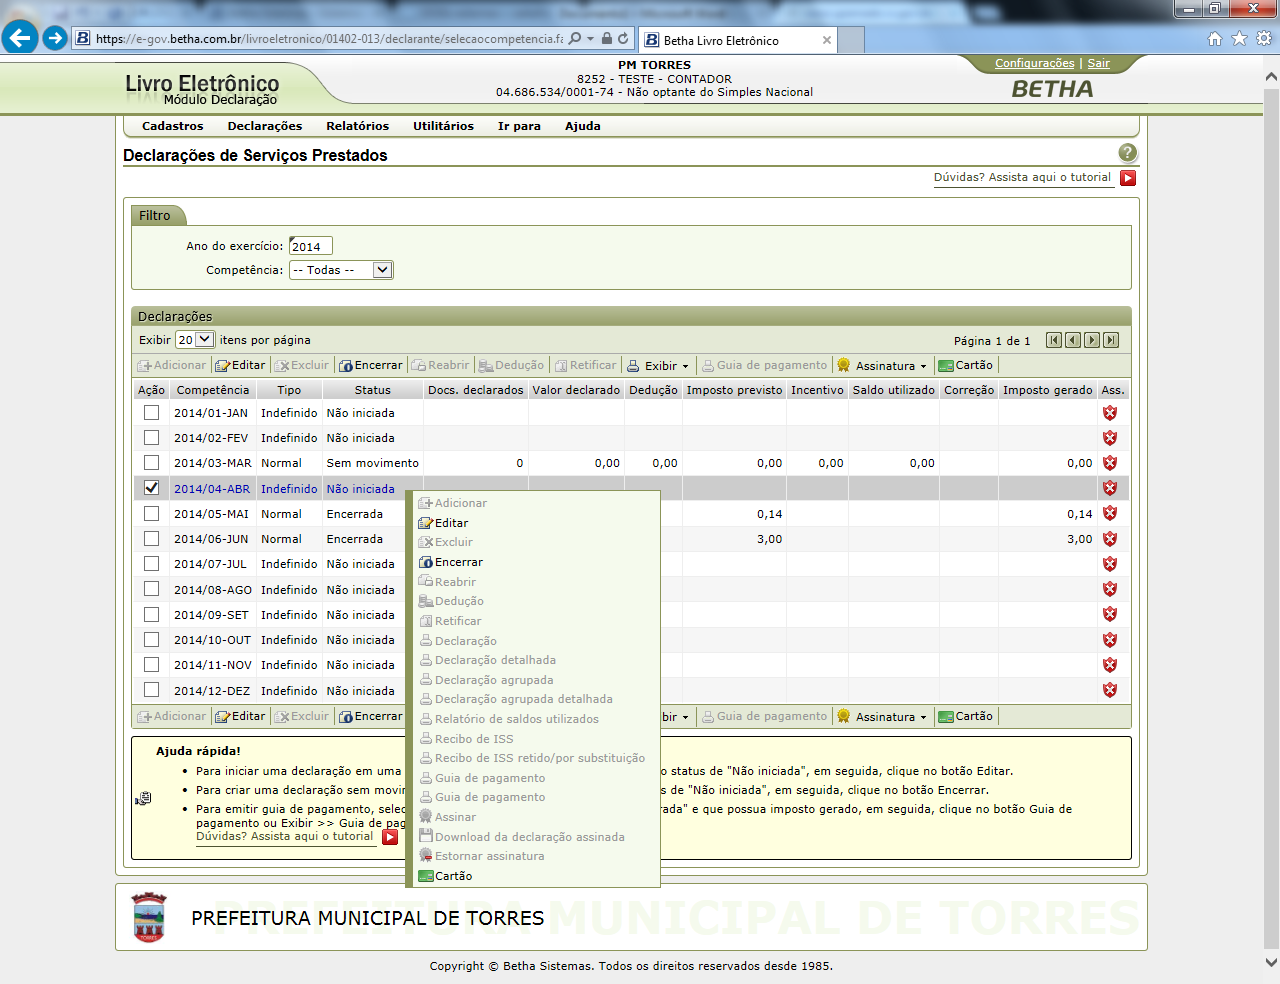Image resolution: width=1280 pixels, height=984 pixels.
Task: Click signature shield icon for 2014/06-JUN row
Action: click(1110, 539)
